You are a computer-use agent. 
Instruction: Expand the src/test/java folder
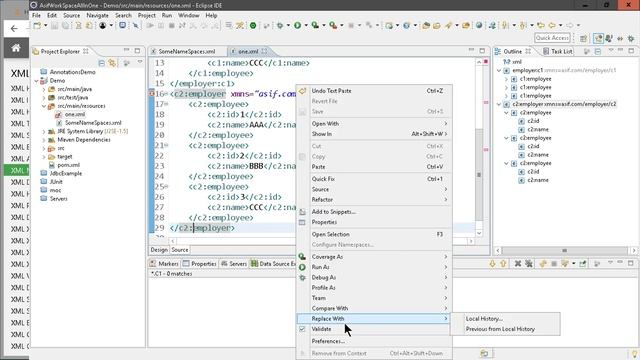44,98
